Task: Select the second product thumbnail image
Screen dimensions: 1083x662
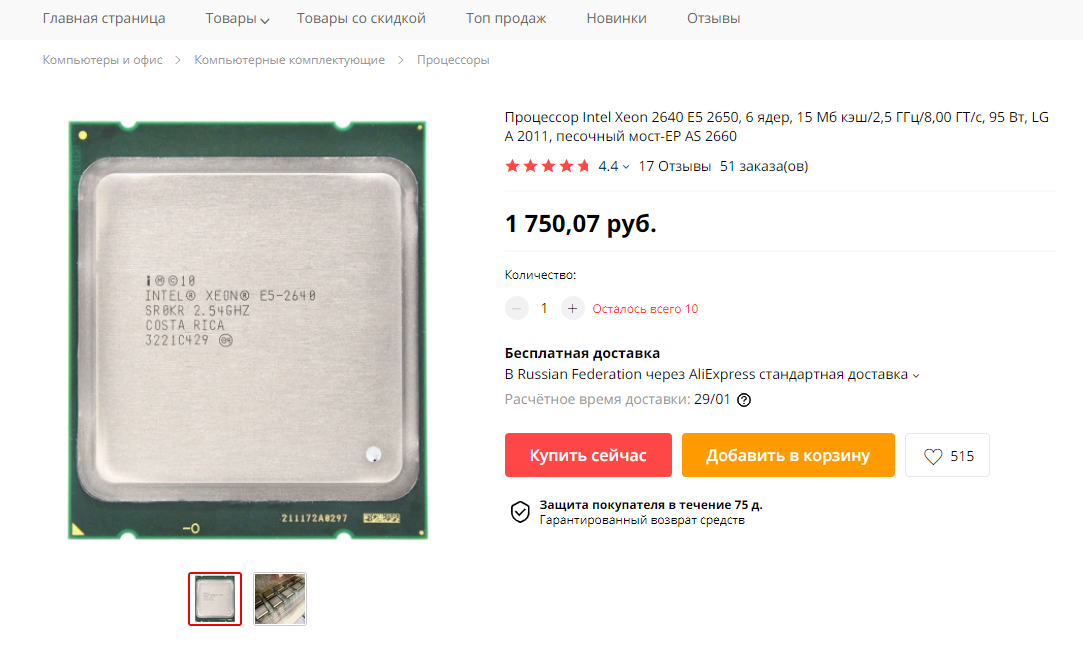Action: pos(280,598)
